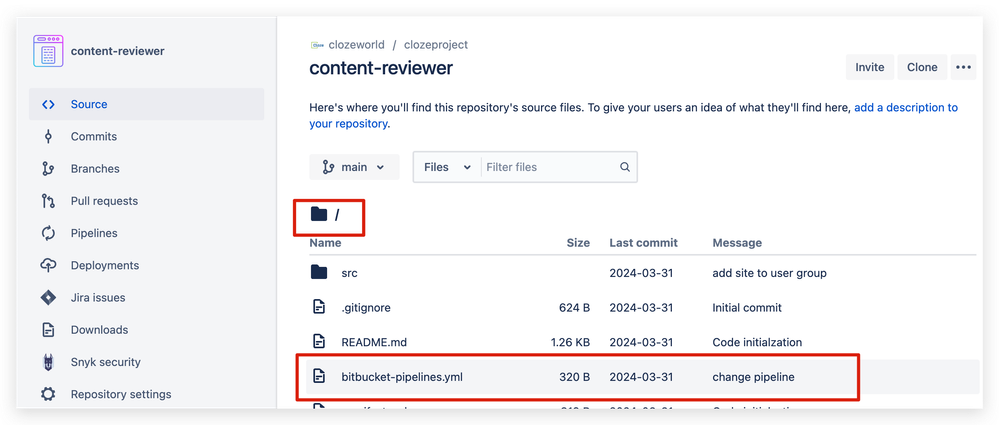The height and width of the screenshot is (425, 999).
Task: Click the content-reviewer repository avatar icon
Action: pyautogui.click(x=48, y=51)
